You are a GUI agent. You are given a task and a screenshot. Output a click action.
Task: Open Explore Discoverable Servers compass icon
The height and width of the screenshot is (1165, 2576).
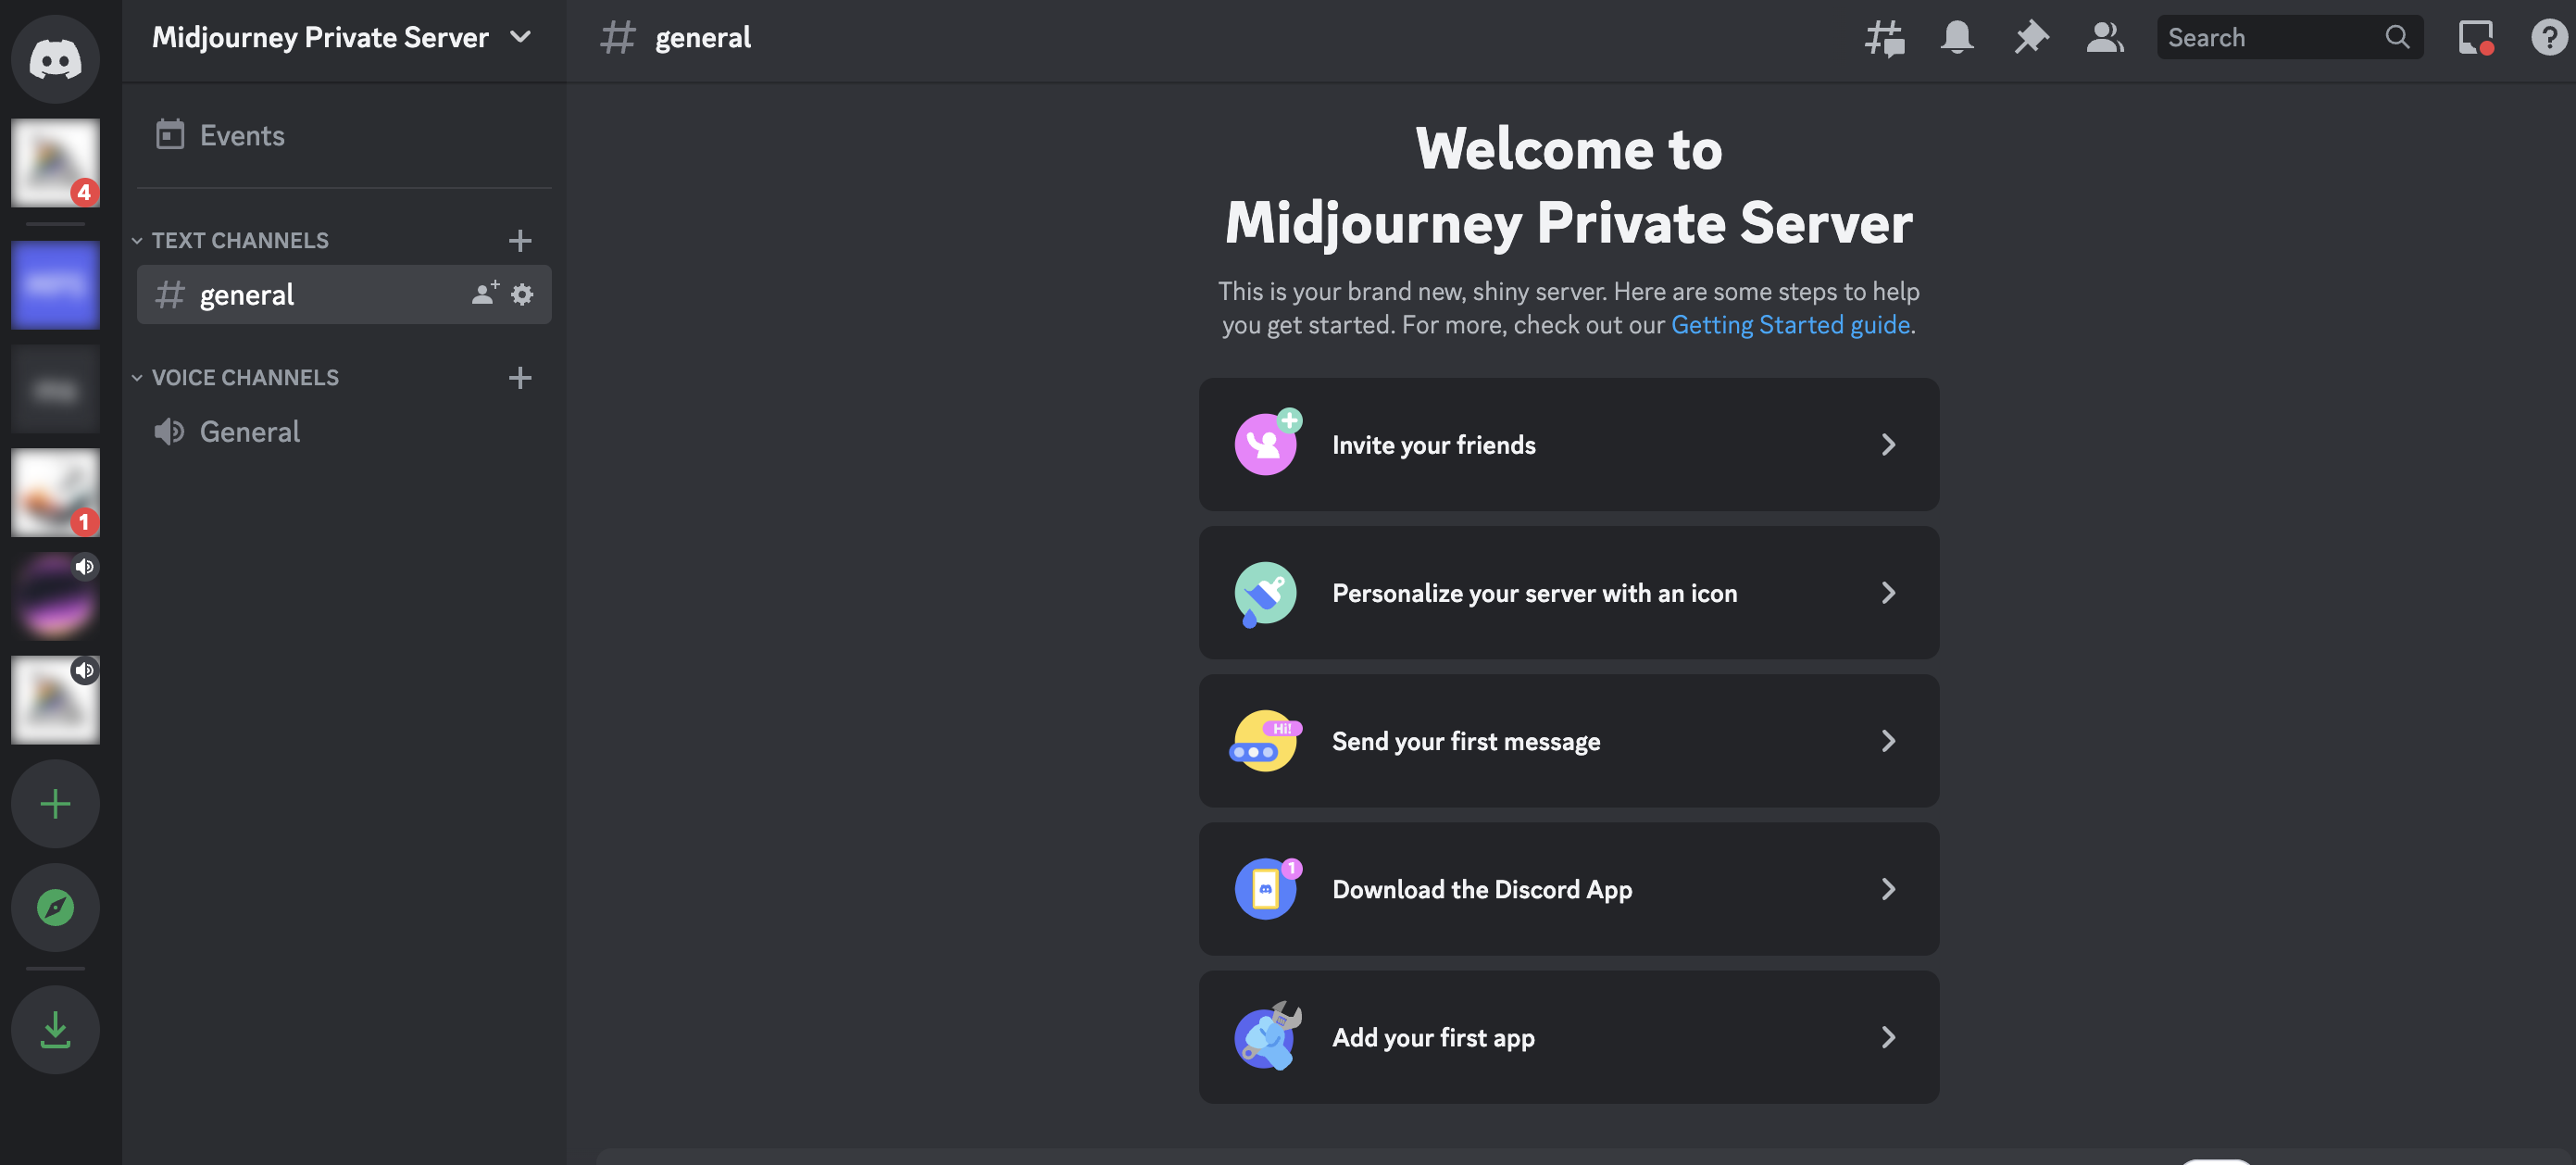55,907
